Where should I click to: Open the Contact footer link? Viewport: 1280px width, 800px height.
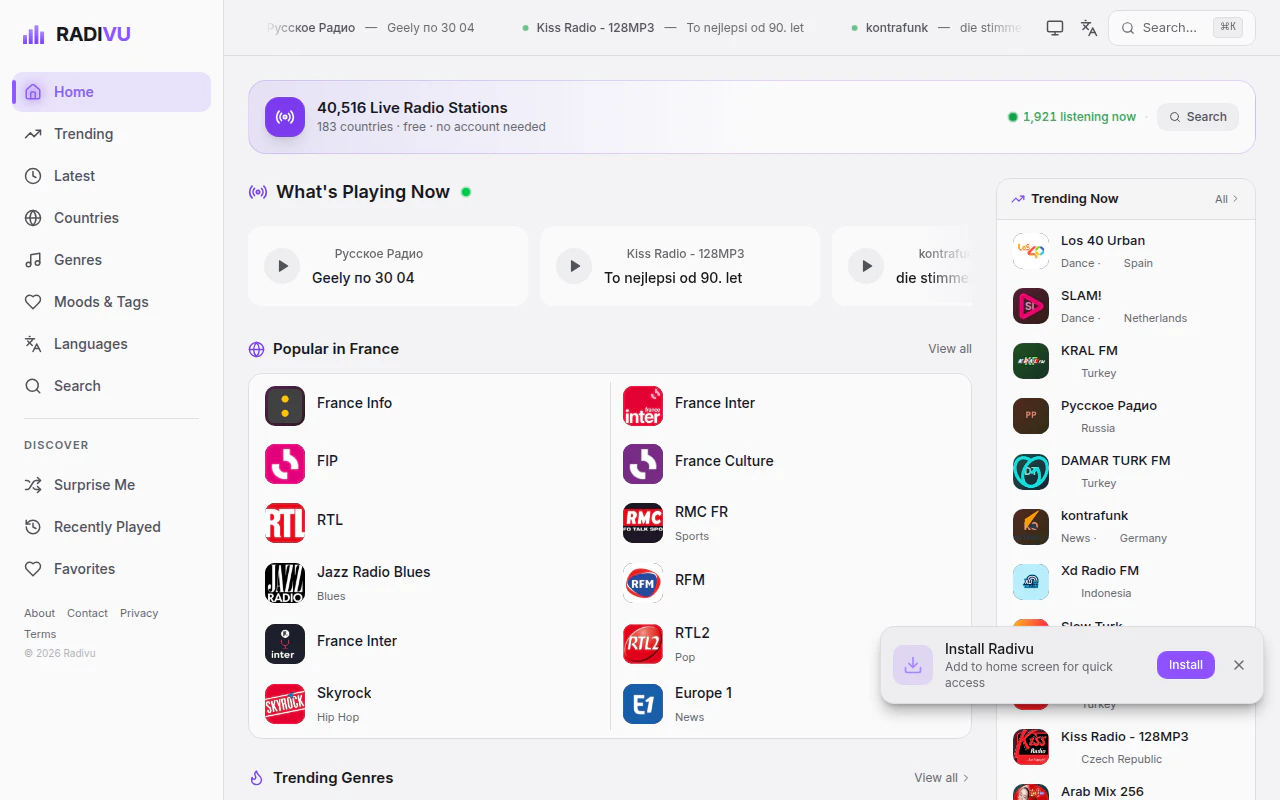pyautogui.click(x=87, y=613)
